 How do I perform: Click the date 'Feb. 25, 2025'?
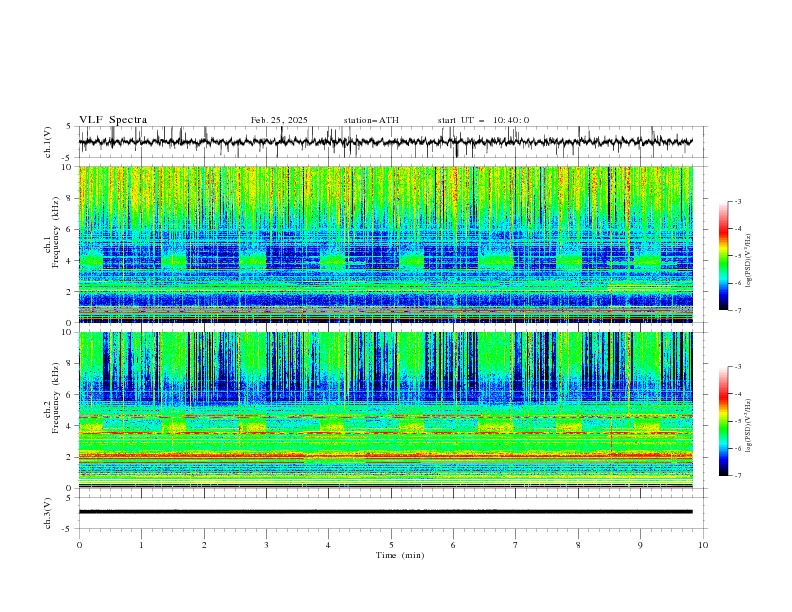(279, 120)
